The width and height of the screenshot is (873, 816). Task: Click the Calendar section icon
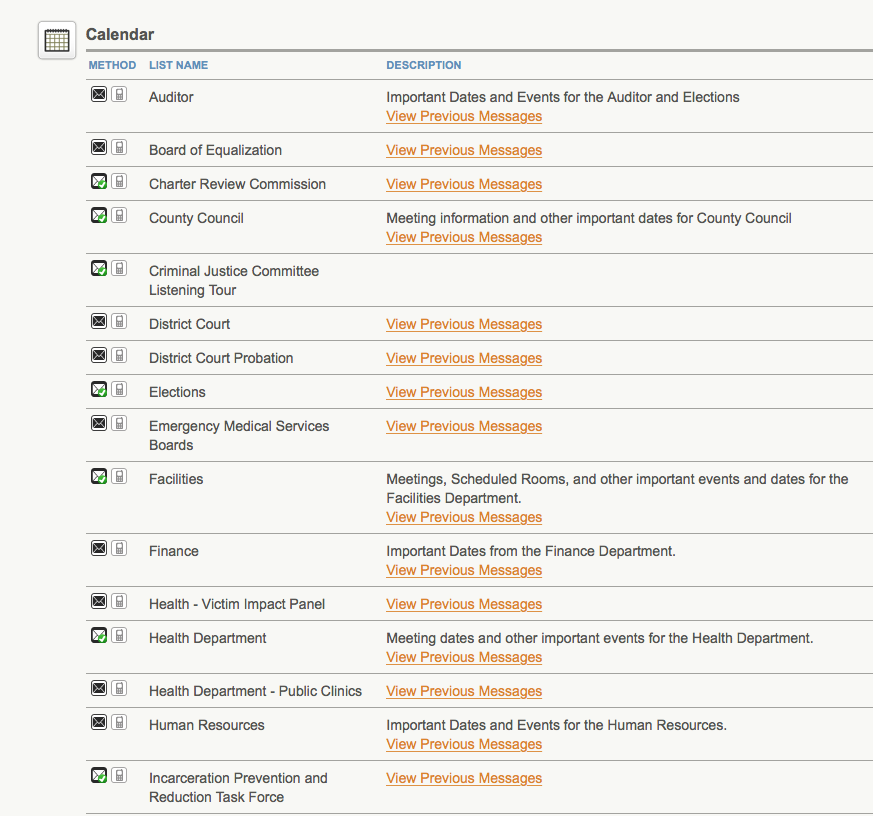[57, 41]
